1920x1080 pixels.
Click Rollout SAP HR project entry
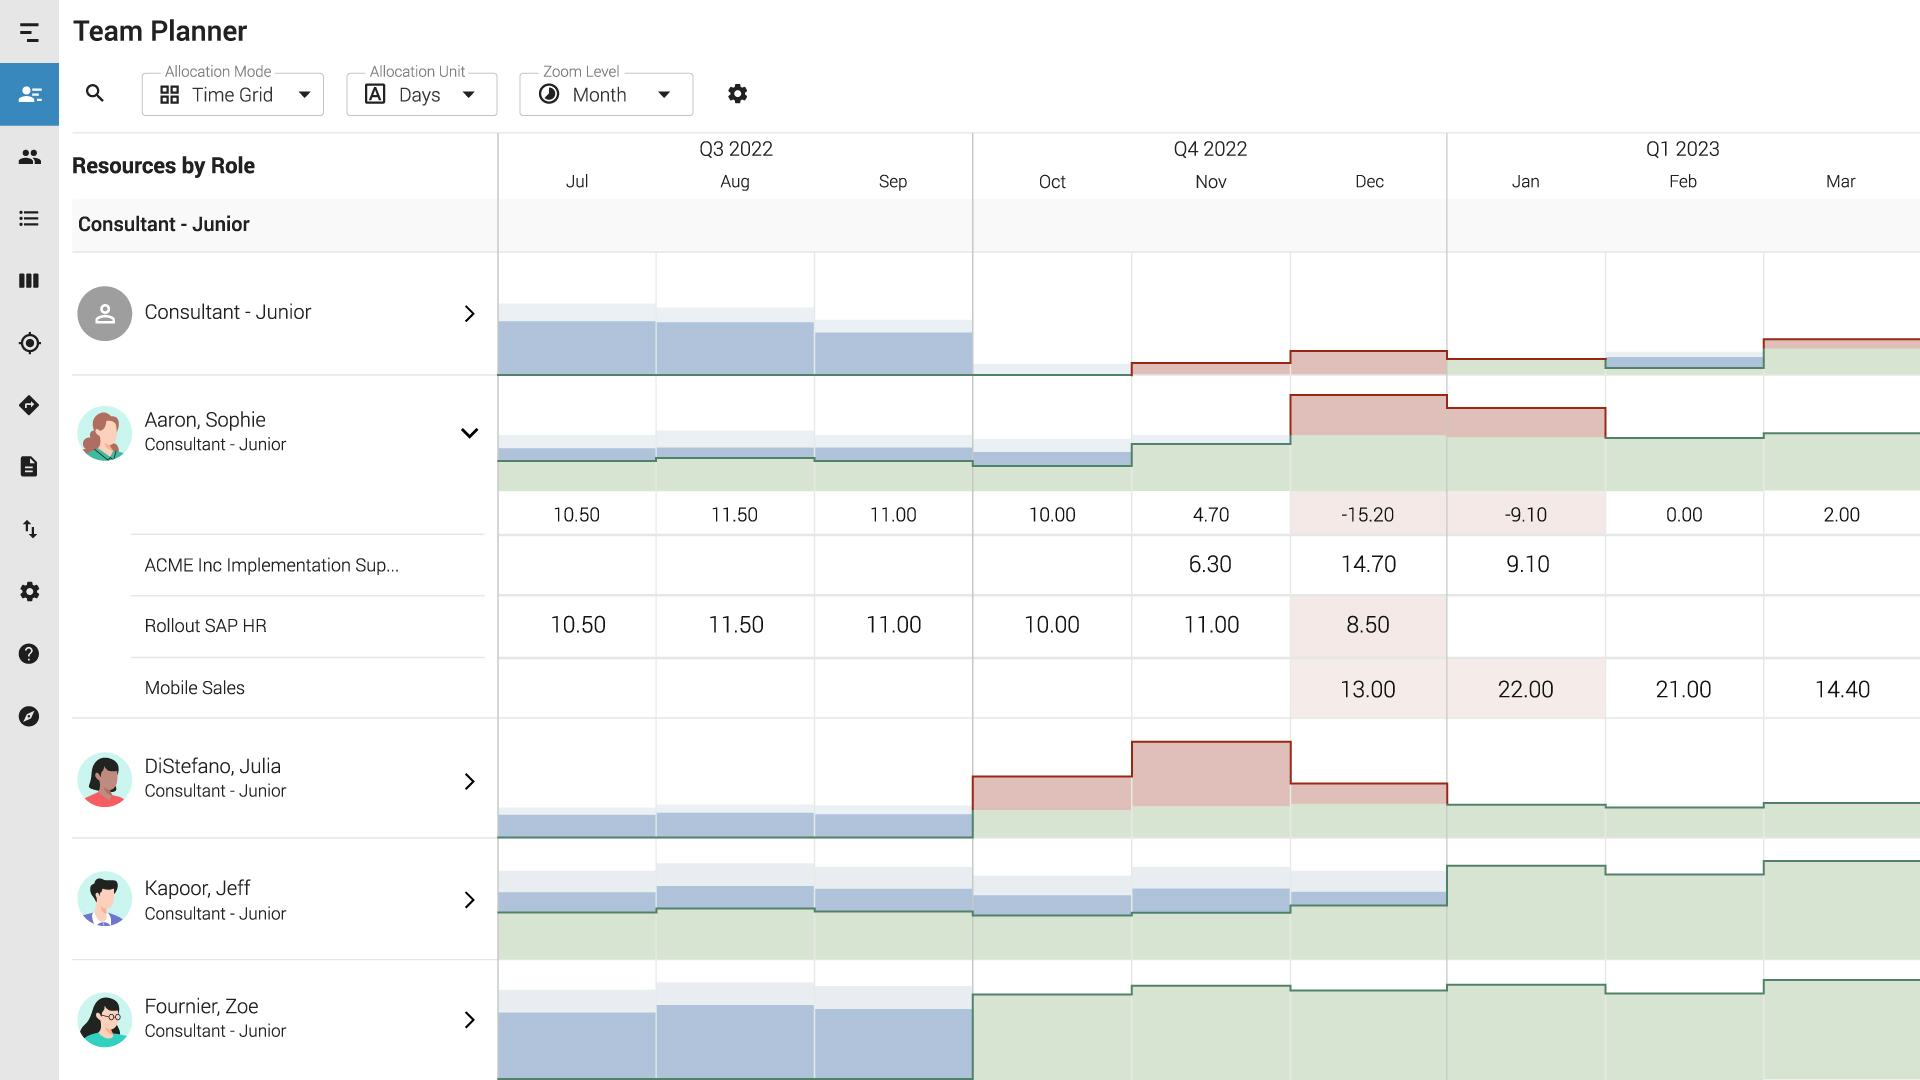click(204, 625)
